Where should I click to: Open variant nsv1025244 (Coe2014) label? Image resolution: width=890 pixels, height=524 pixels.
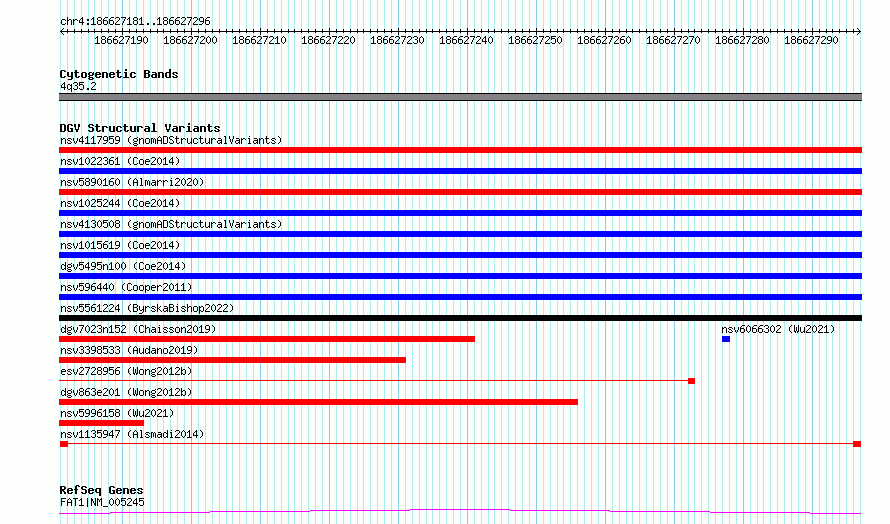coord(120,203)
